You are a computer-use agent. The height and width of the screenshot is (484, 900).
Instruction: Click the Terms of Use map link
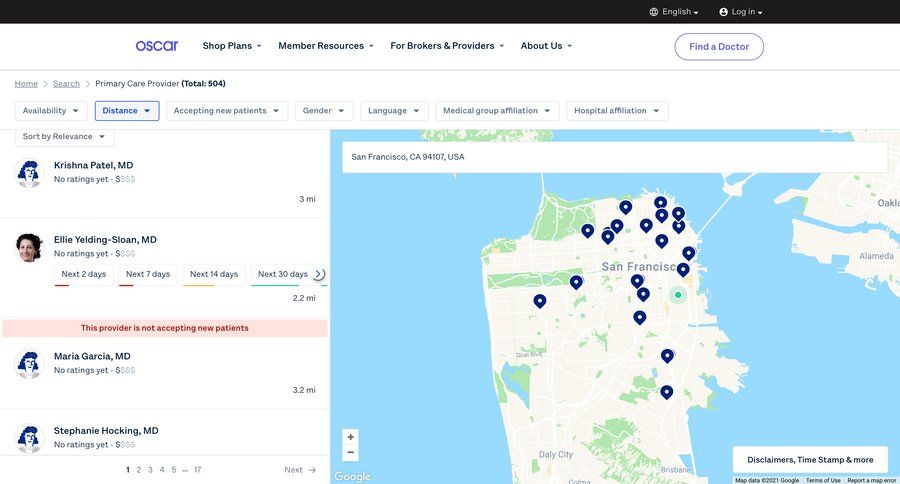(823, 481)
